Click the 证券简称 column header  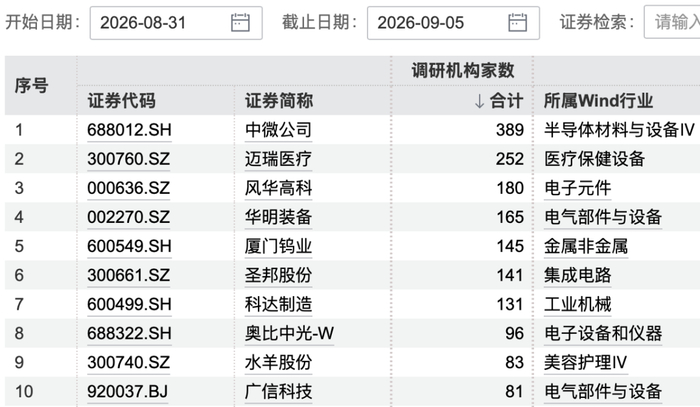click(279, 101)
